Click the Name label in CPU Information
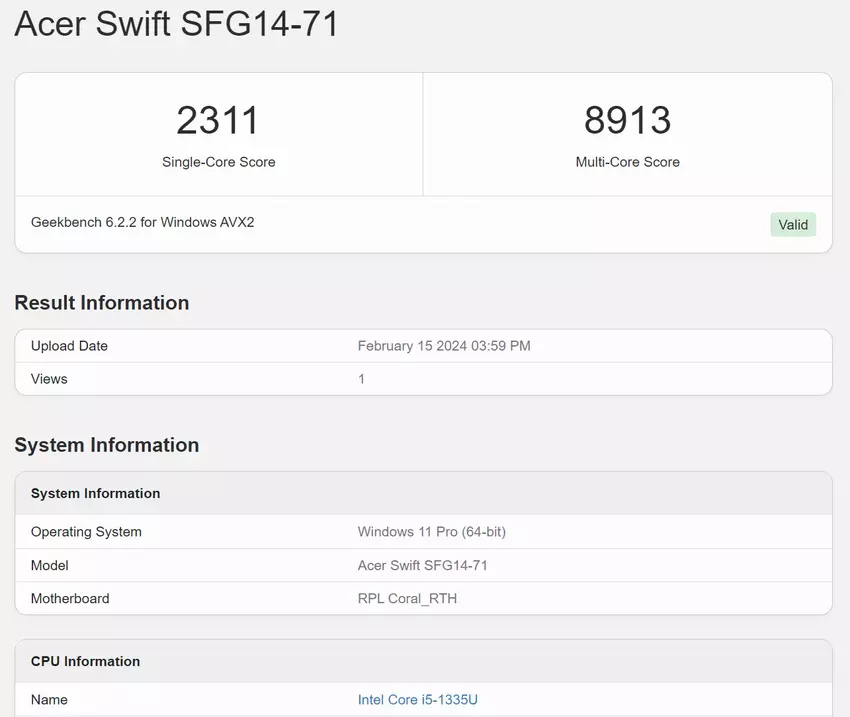Viewport: 850px width, 717px height. tap(49, 700)
